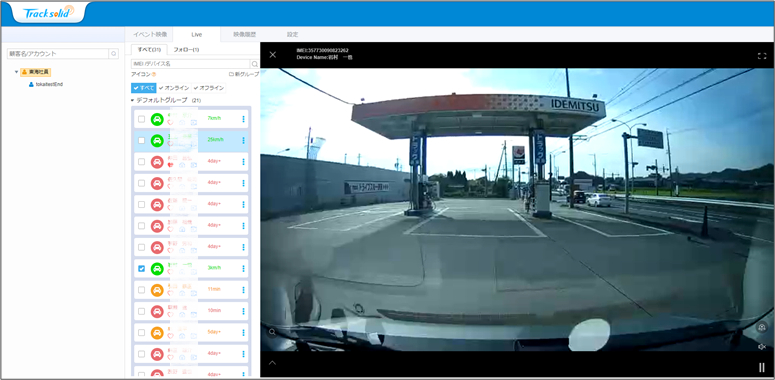Open the three-dot menu for the 7km/h vehicle
775x380 pixels.
243,119
